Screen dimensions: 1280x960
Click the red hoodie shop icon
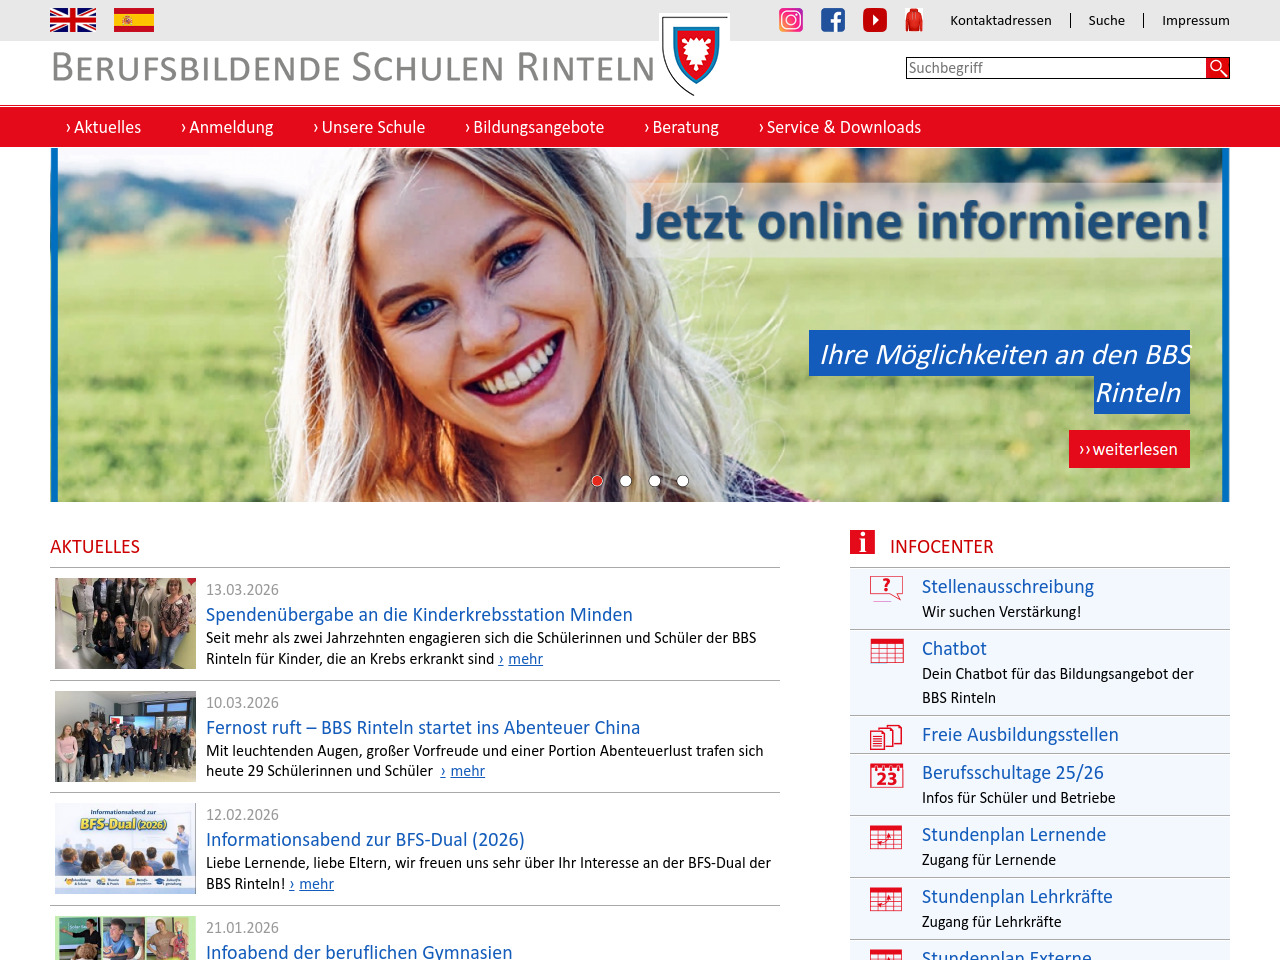click(914, 20)
